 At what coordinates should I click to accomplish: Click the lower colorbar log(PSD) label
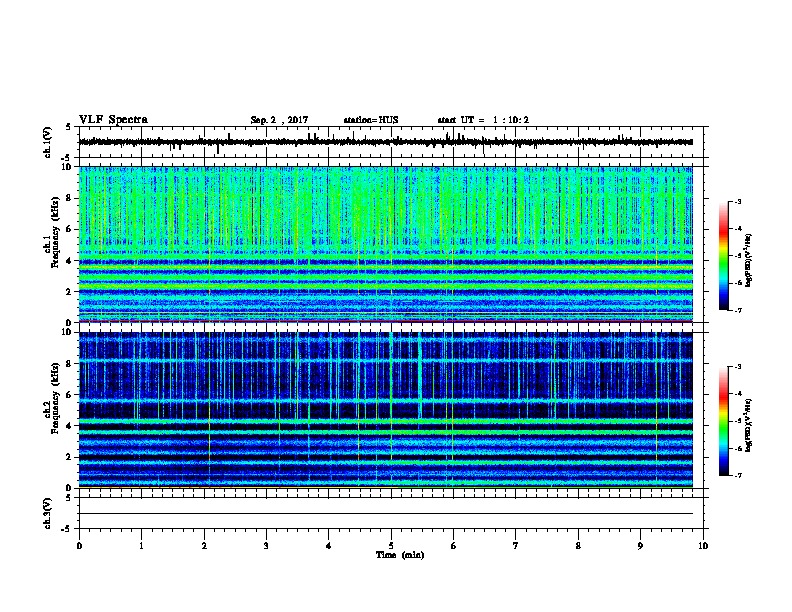(748, 426)
